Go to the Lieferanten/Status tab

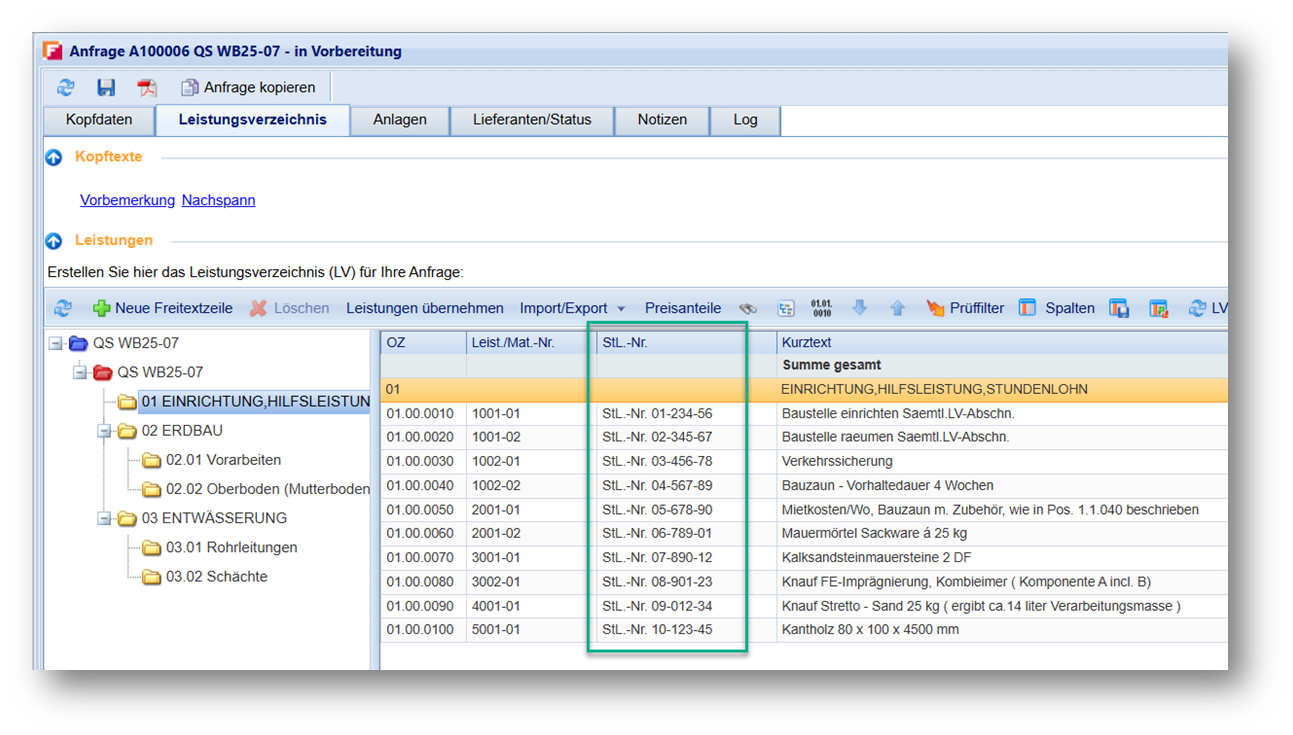(532, 120)
